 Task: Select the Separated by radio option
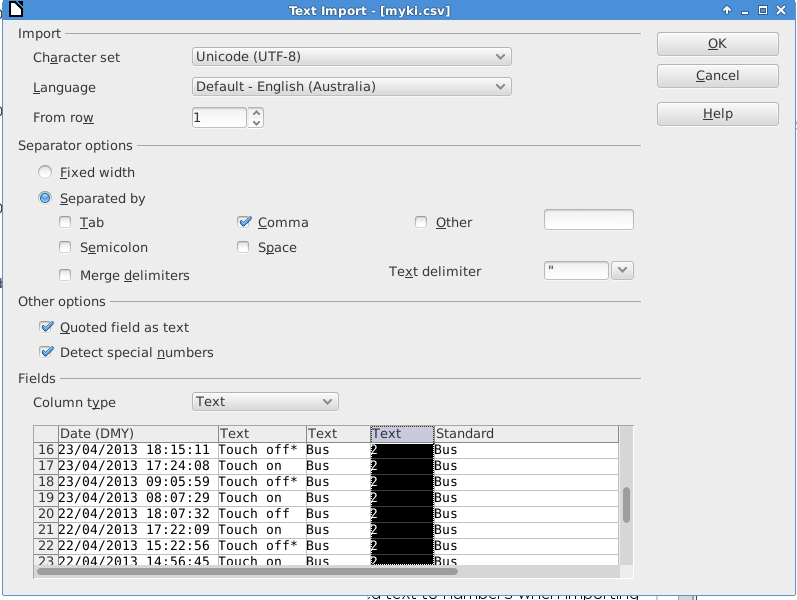click(x=46, y=198)
